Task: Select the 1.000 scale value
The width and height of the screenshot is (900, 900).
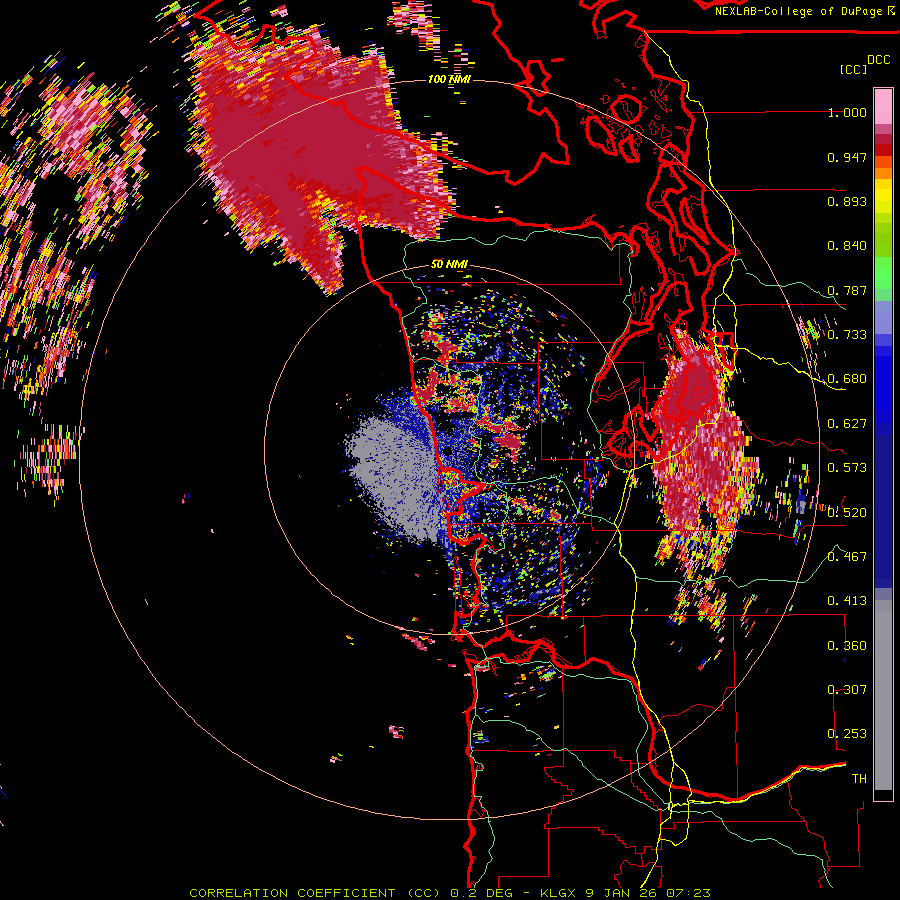Action: click(847, 112)
